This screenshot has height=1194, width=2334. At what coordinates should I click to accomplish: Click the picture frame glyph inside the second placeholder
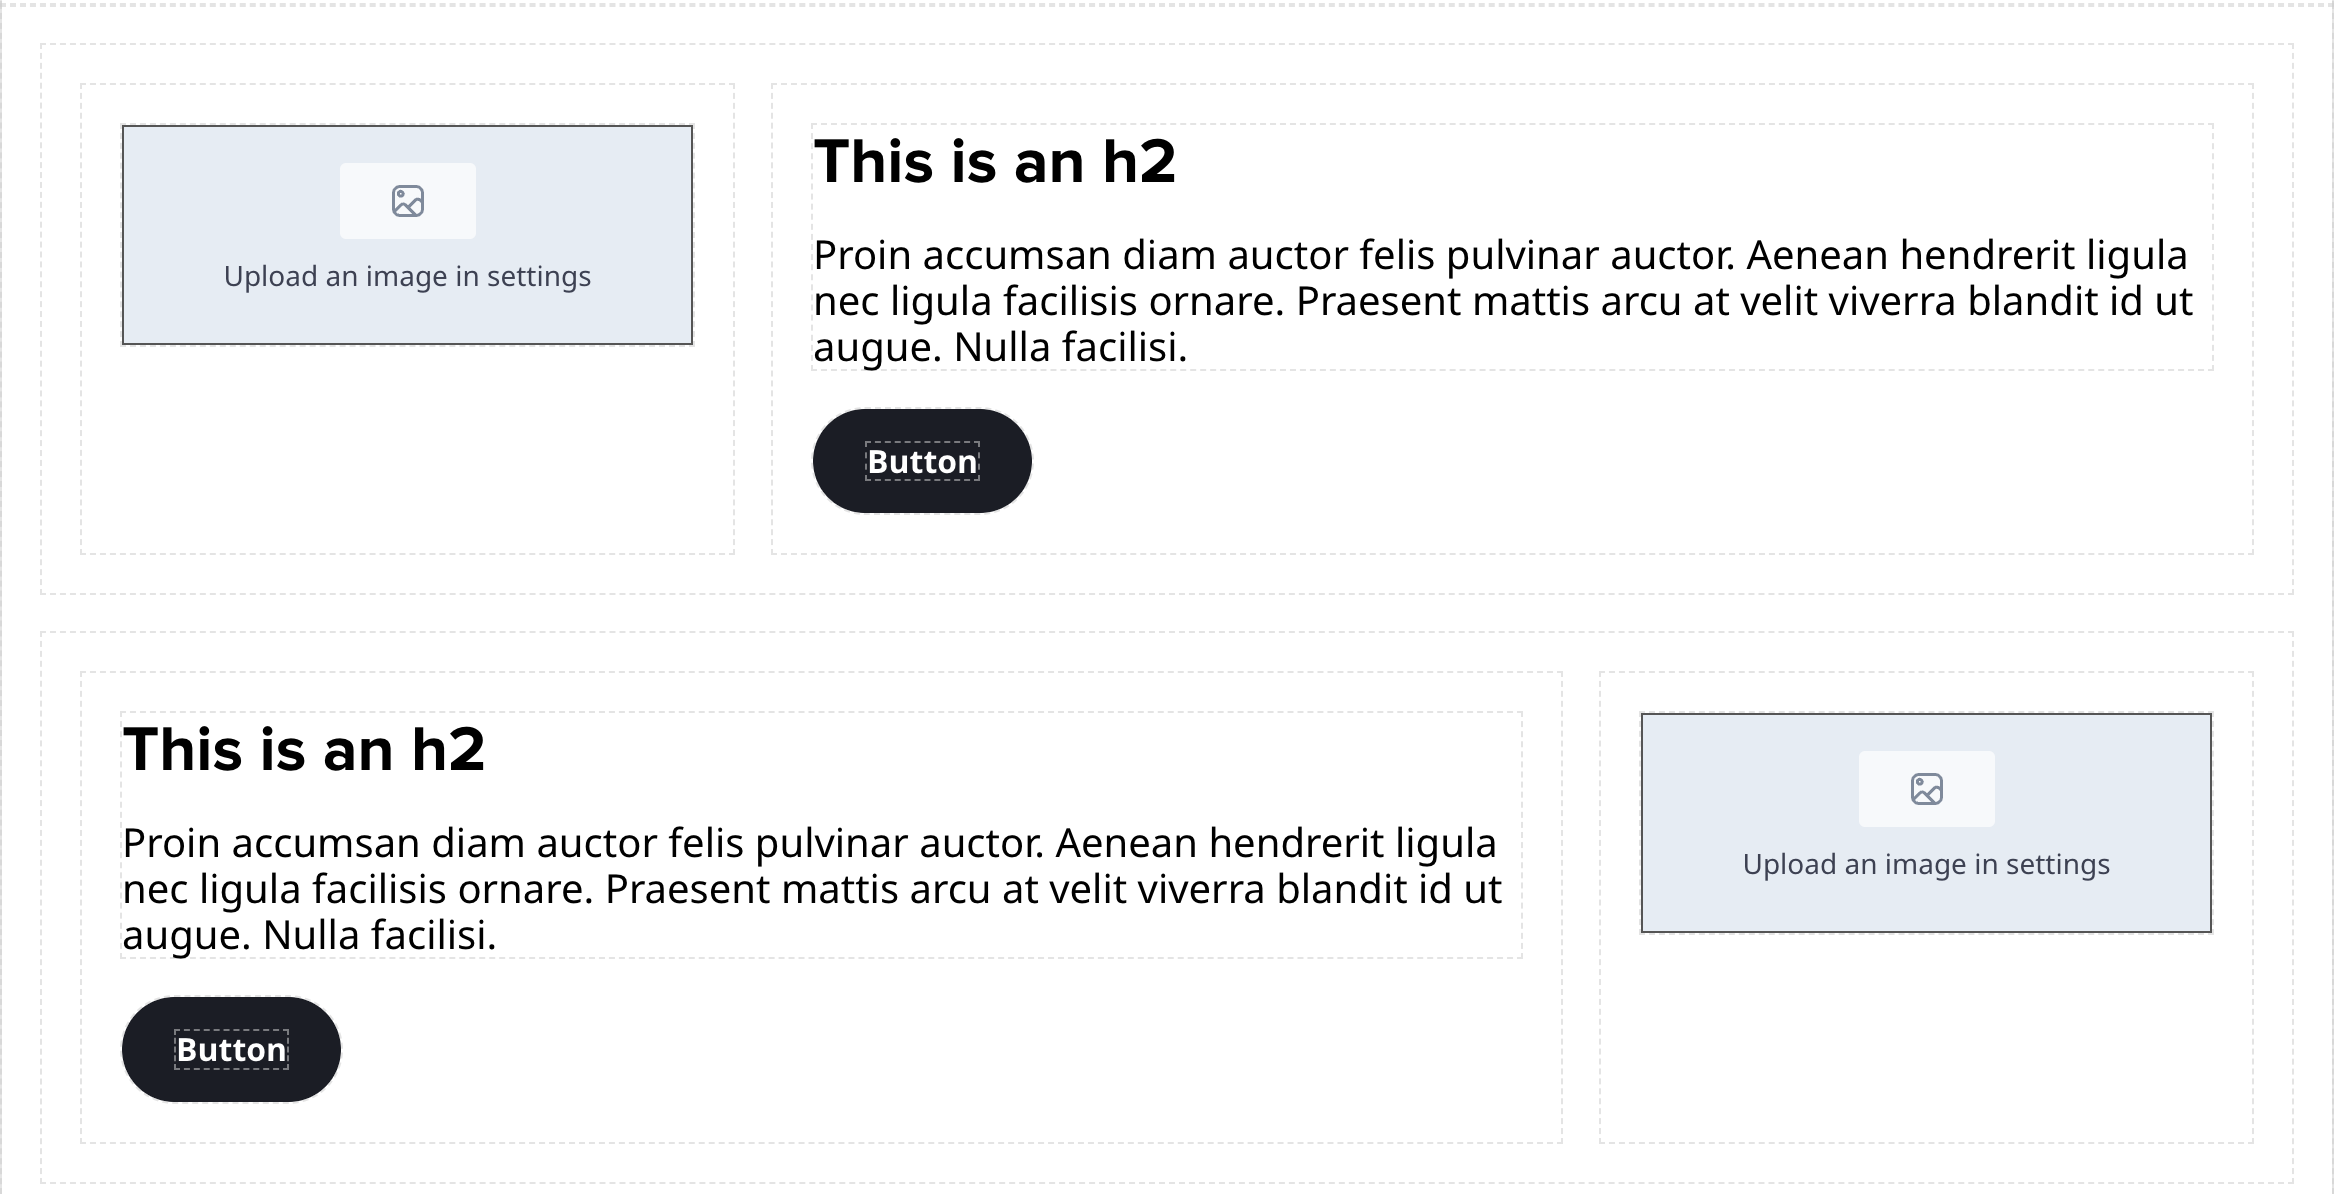pos(1925,788)
